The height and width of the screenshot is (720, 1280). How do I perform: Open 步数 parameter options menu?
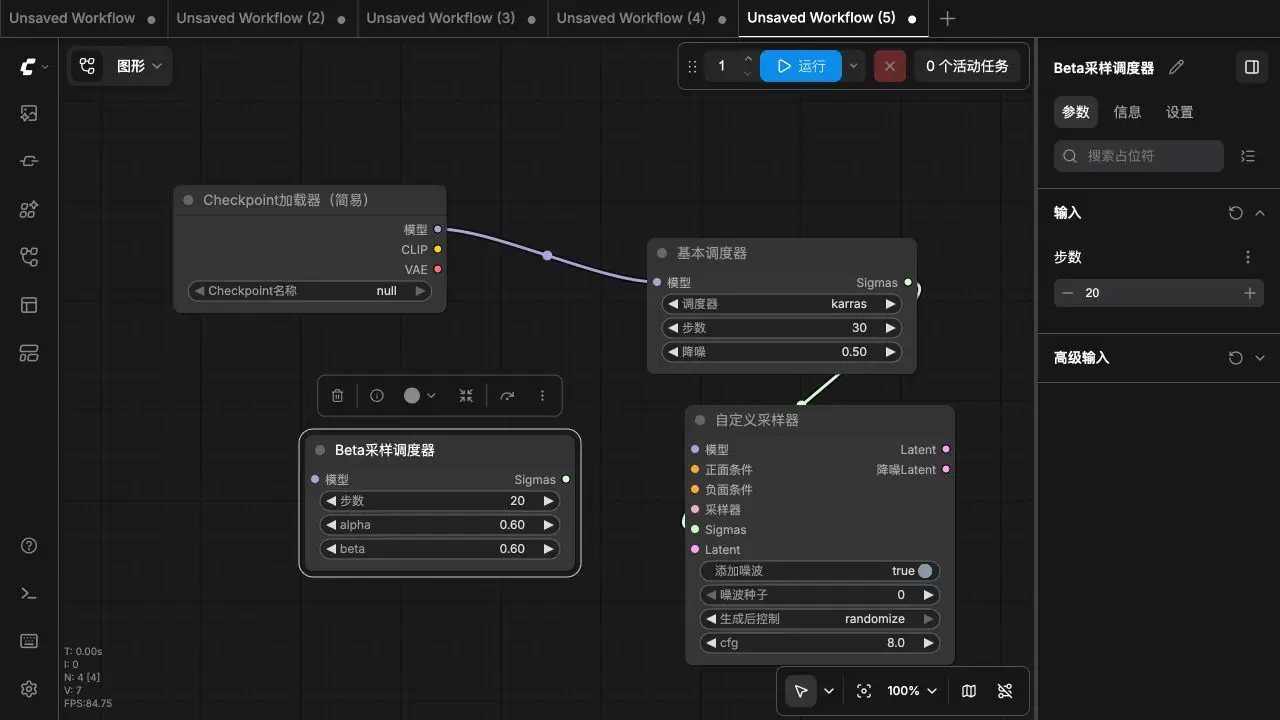click(x=1248, y=257)
